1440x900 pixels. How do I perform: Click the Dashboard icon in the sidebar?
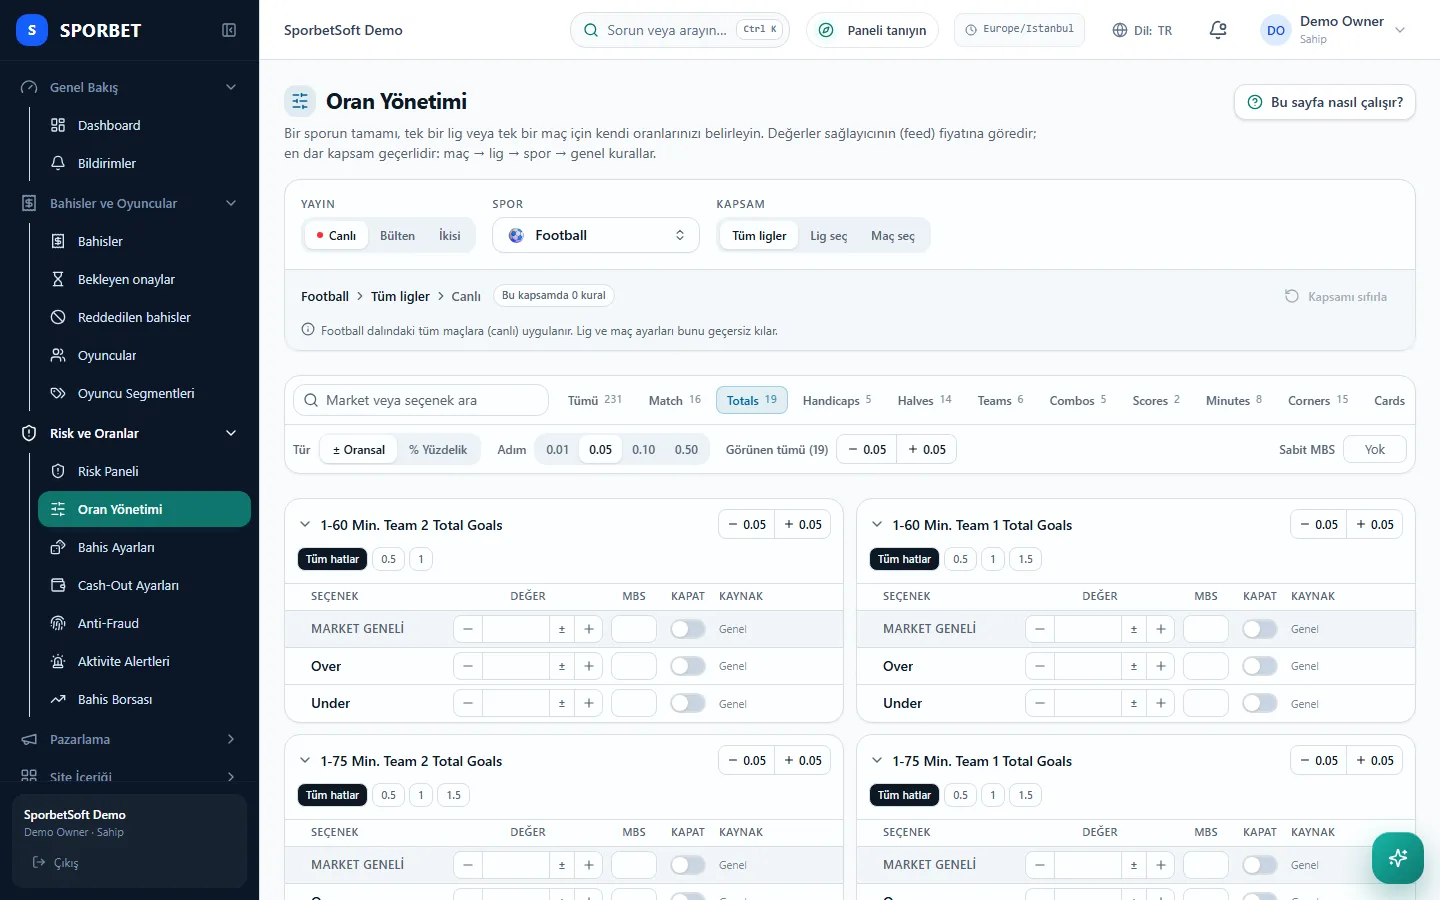[x=58, y=125]
